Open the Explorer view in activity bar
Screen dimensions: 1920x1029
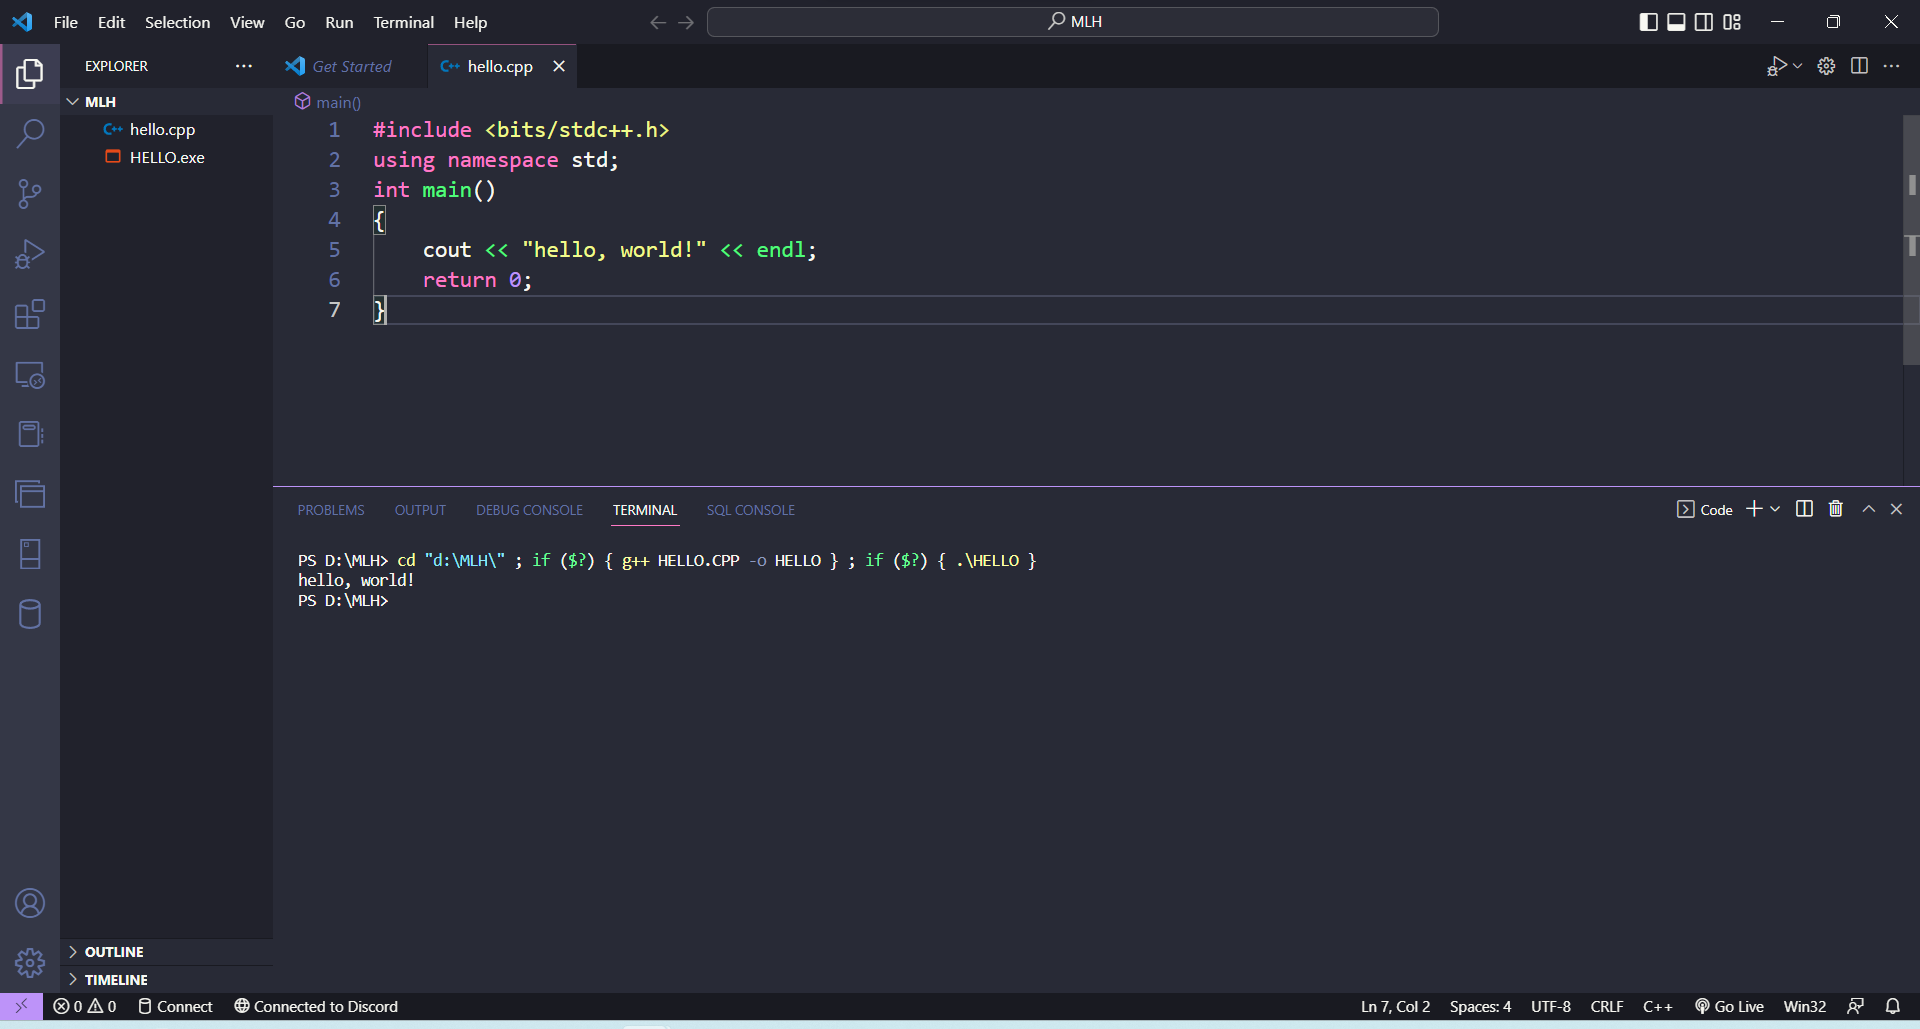coord(30,73)
